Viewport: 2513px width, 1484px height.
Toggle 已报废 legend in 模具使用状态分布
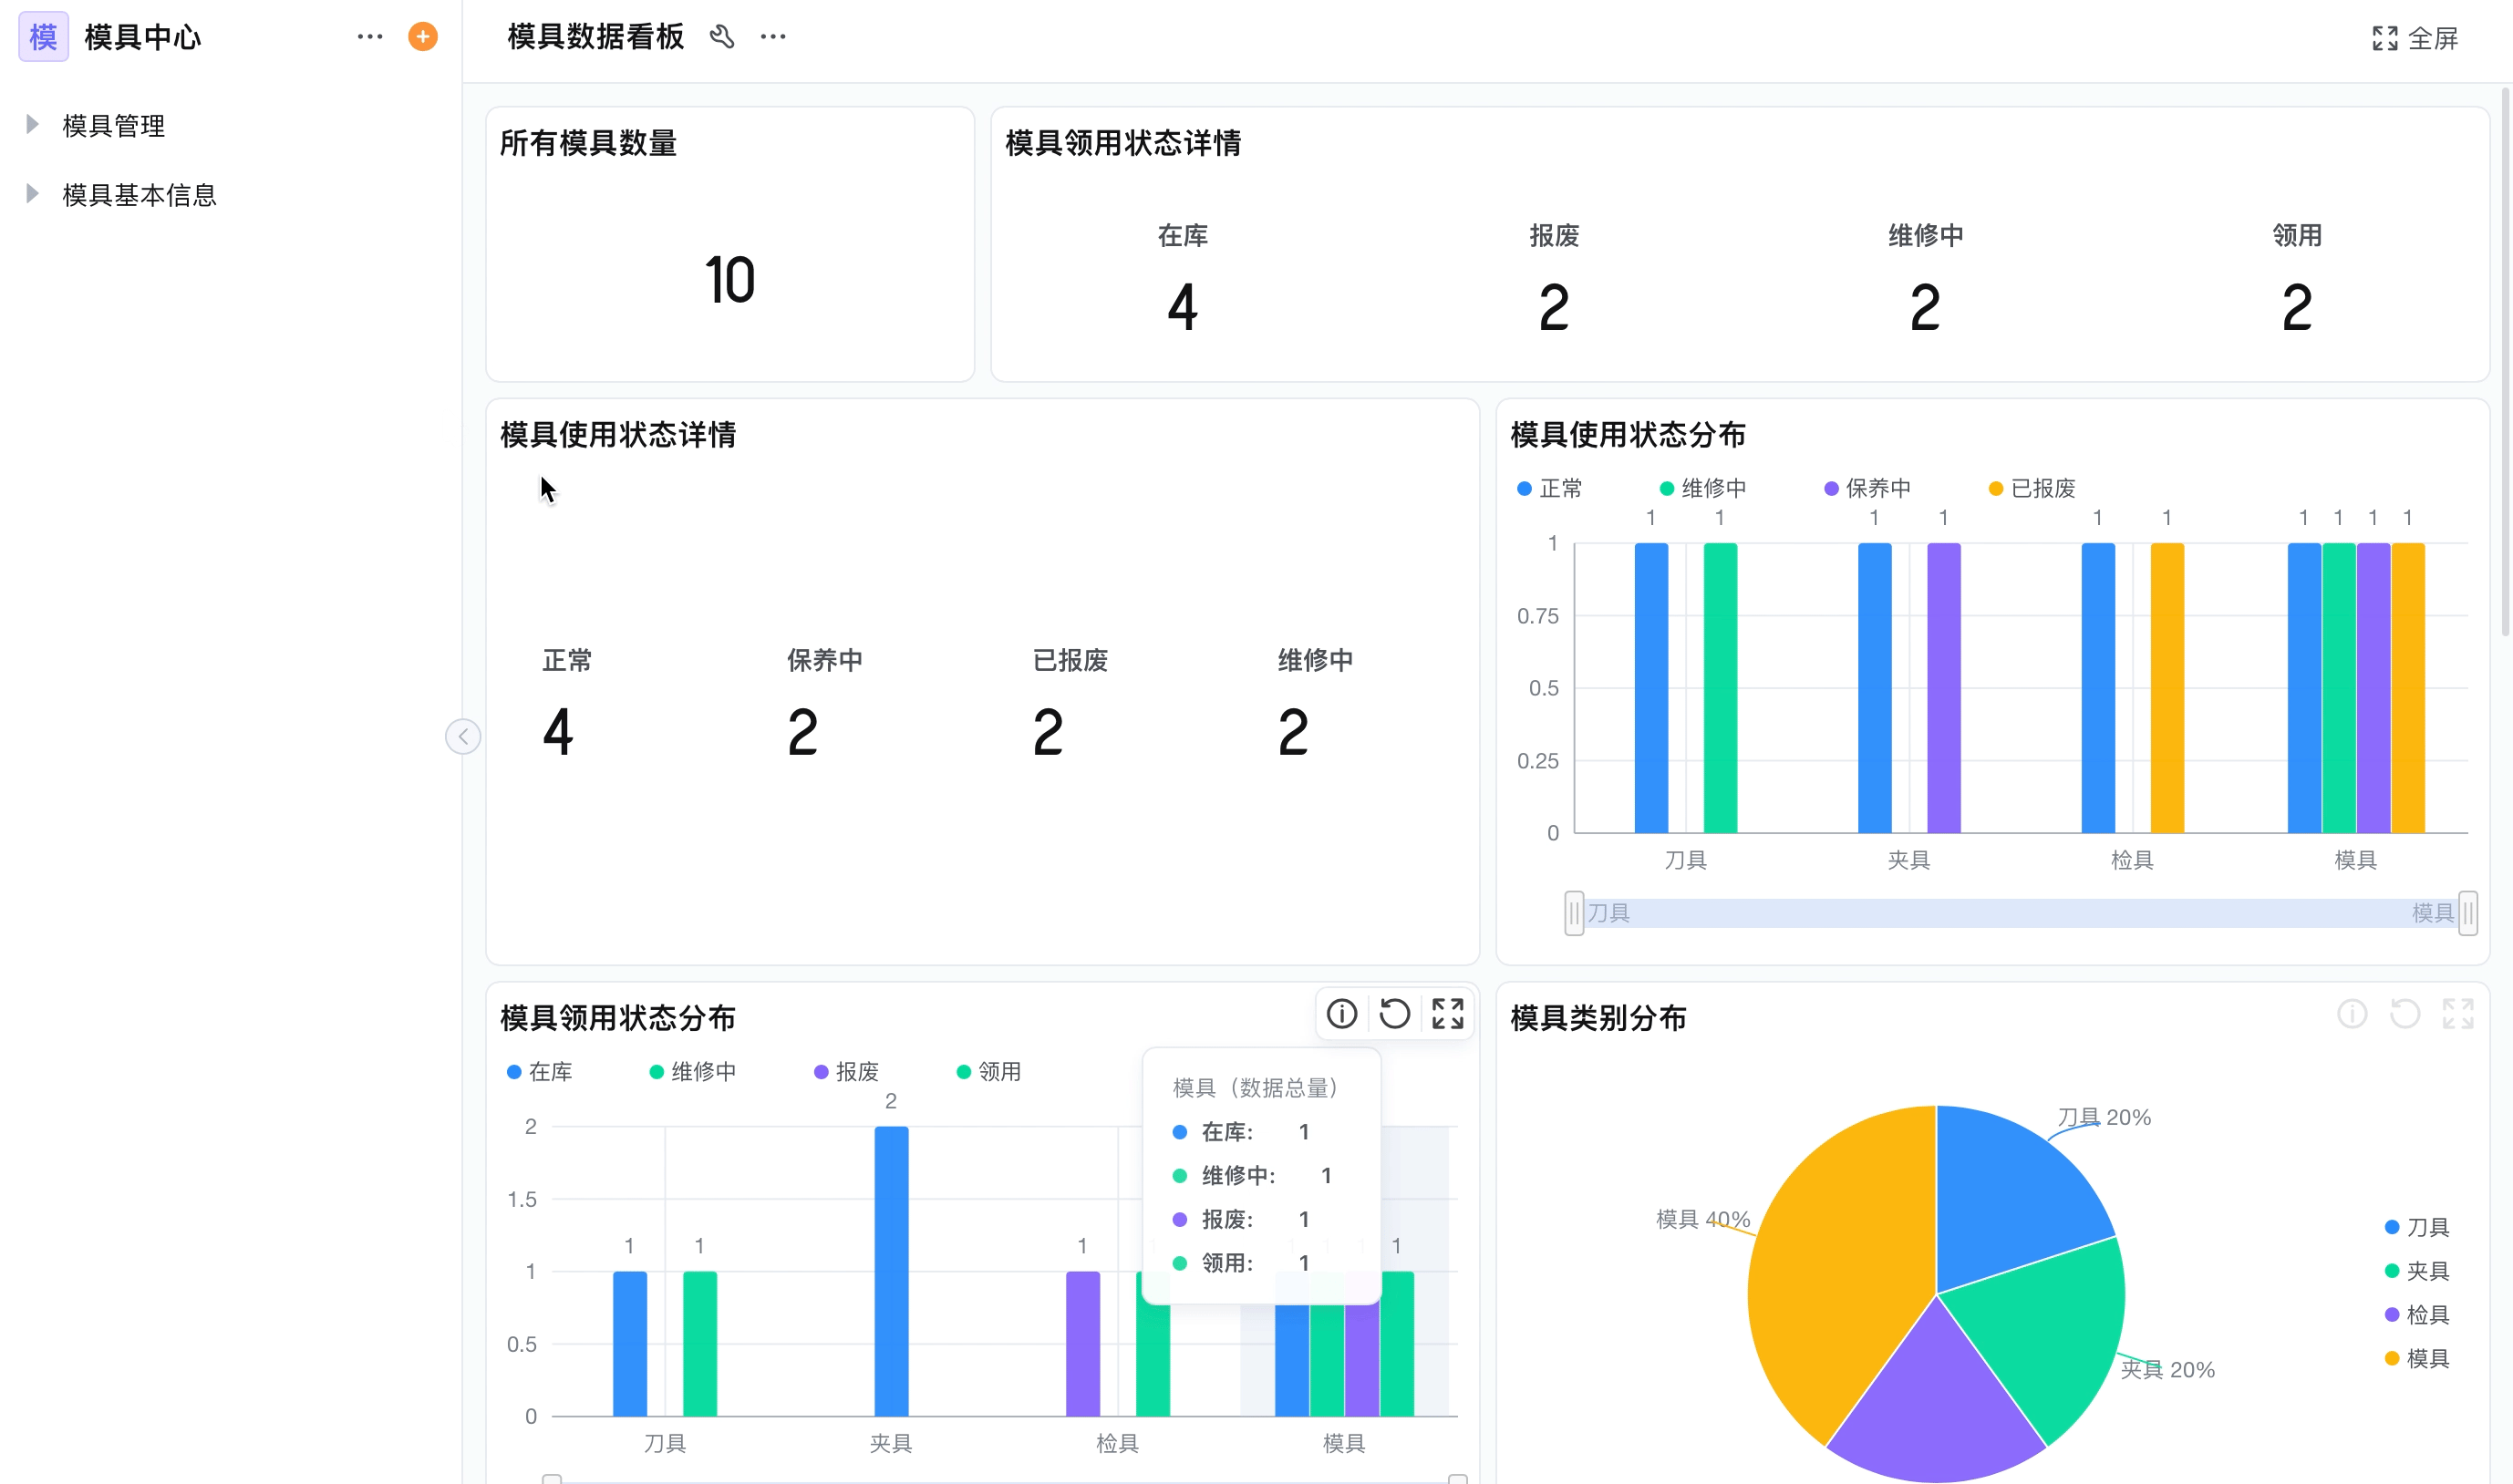(x=2032, y=488)
